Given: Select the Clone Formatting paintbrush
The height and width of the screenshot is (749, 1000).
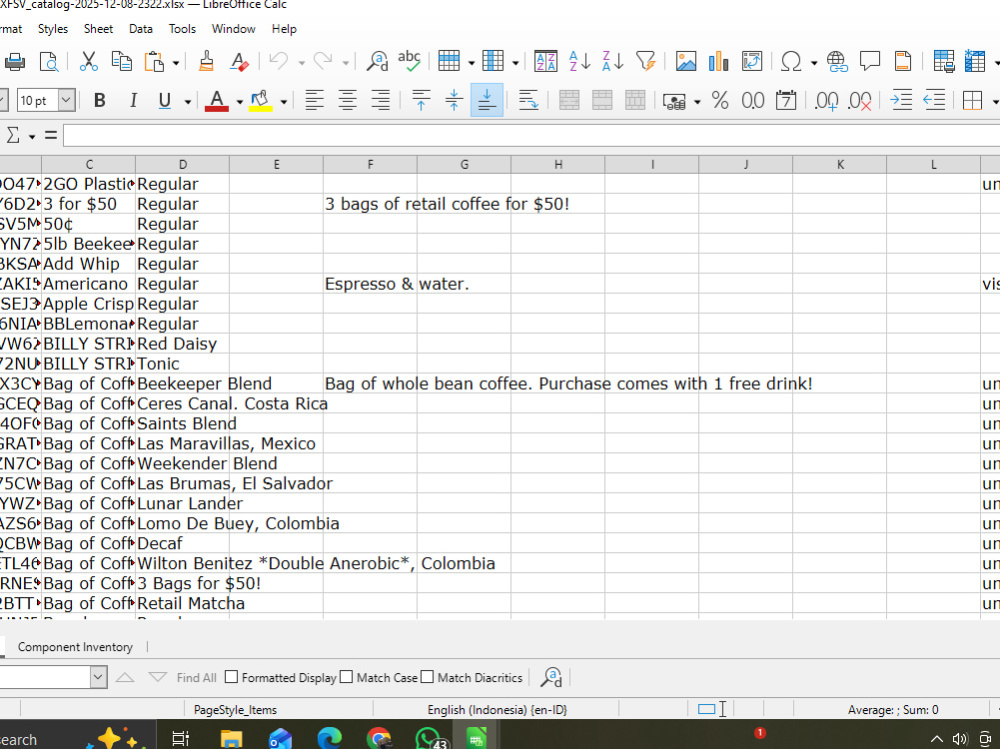Looking at the screenshot, I should pyautogui.click(x=206, y=62).
